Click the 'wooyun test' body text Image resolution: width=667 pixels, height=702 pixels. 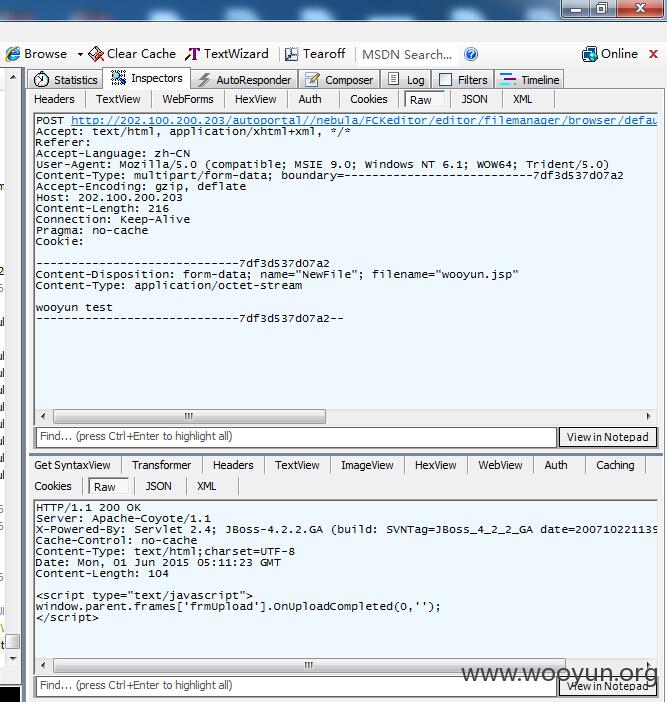(x=74, y=308)
